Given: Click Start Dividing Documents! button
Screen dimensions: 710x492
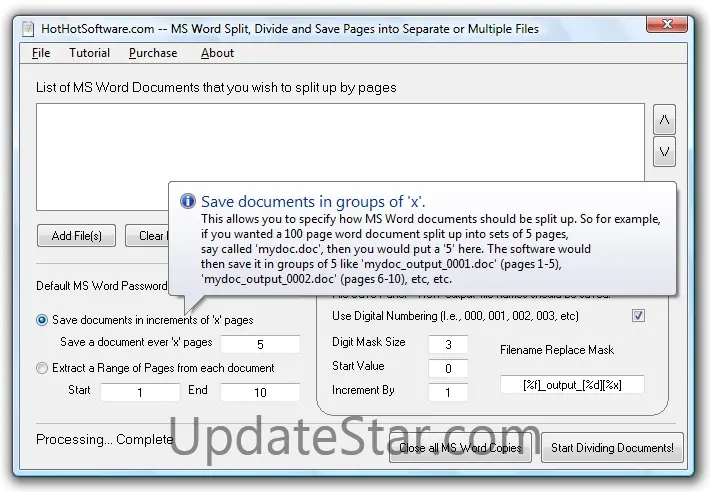Looking at the screenshot, I should pyautogui.click(x=612, y=448).
